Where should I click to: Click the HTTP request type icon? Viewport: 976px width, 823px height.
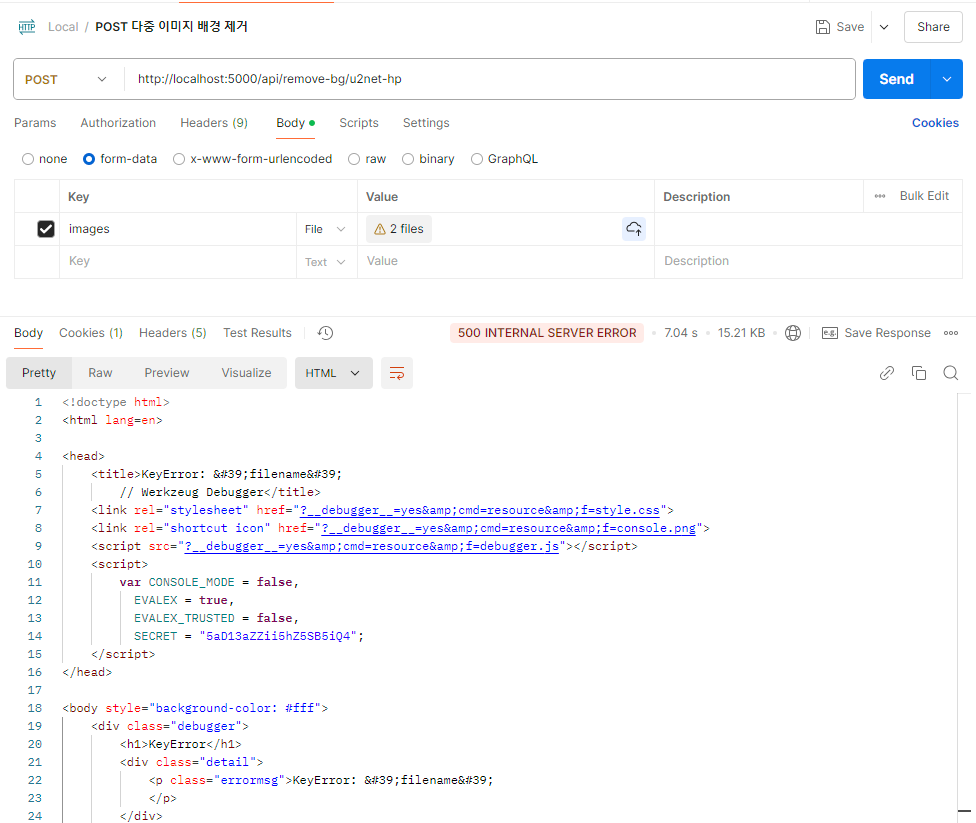coord(27,27)
